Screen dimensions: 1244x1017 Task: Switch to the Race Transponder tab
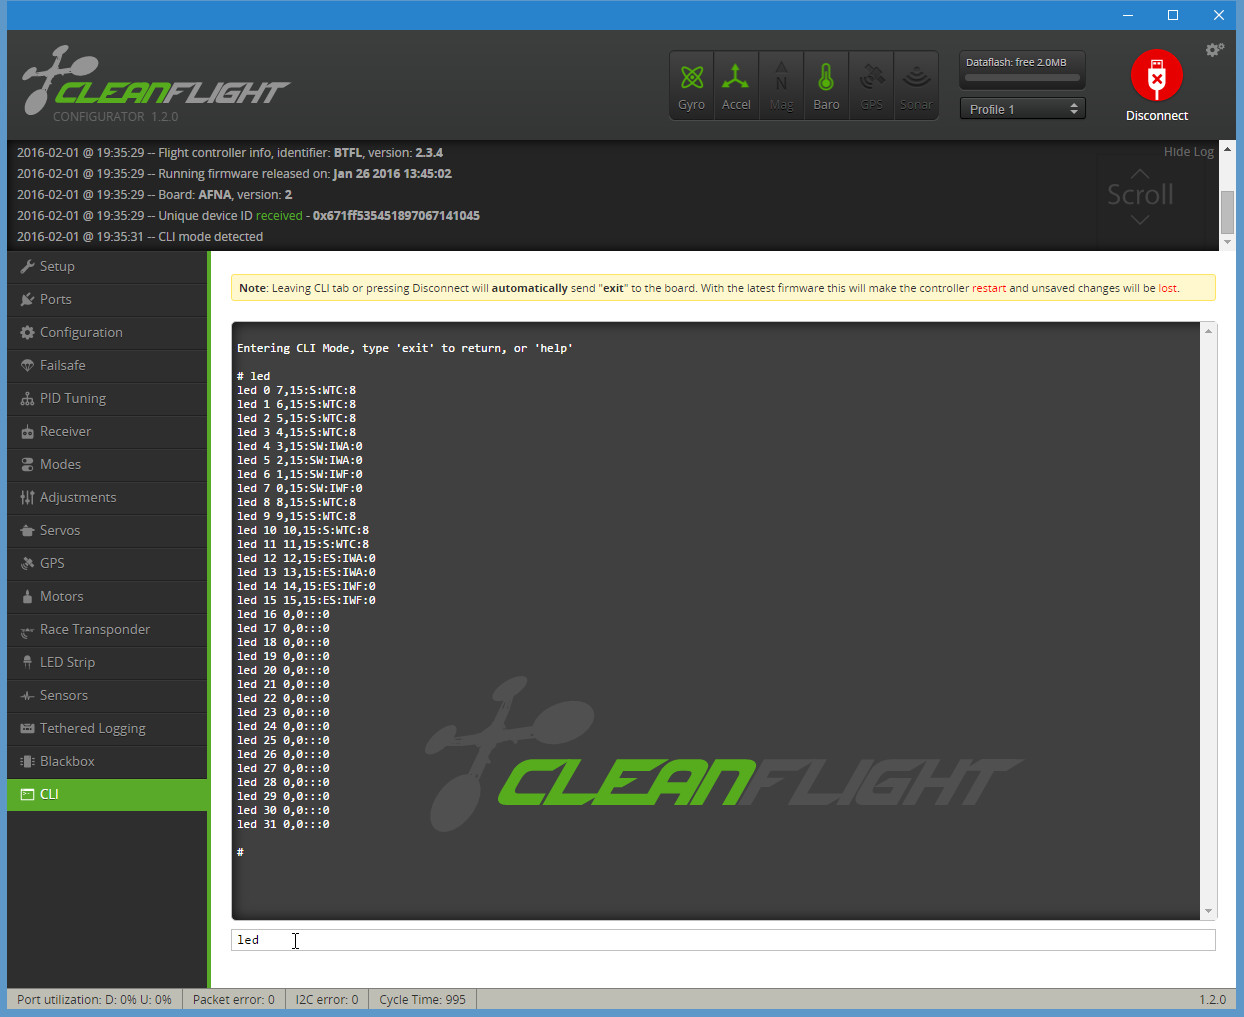pos(107,630)
